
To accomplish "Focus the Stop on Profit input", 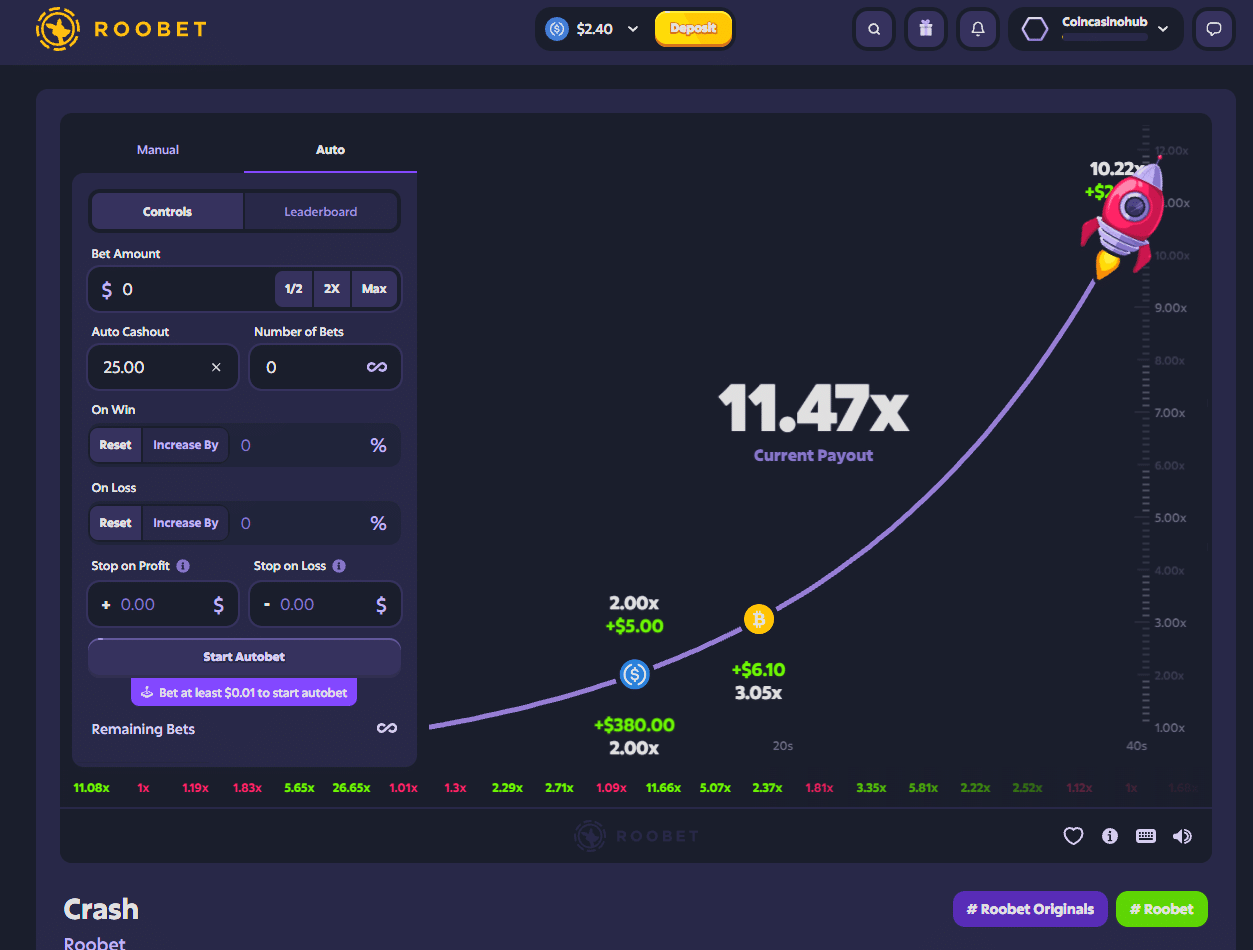I will 163,605.
